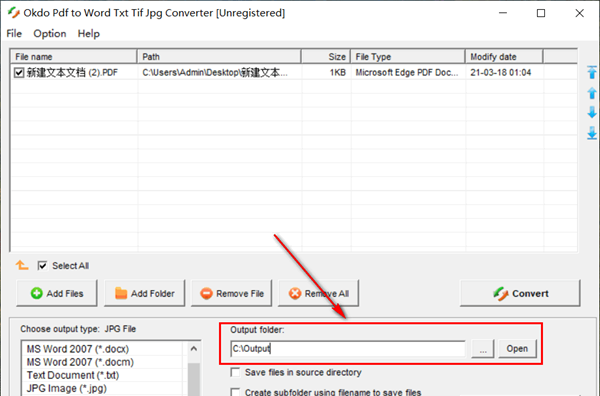Select the file path cell C:\Users\Admin\Desktop
600x396 pixels.
(x=219, y=72)
